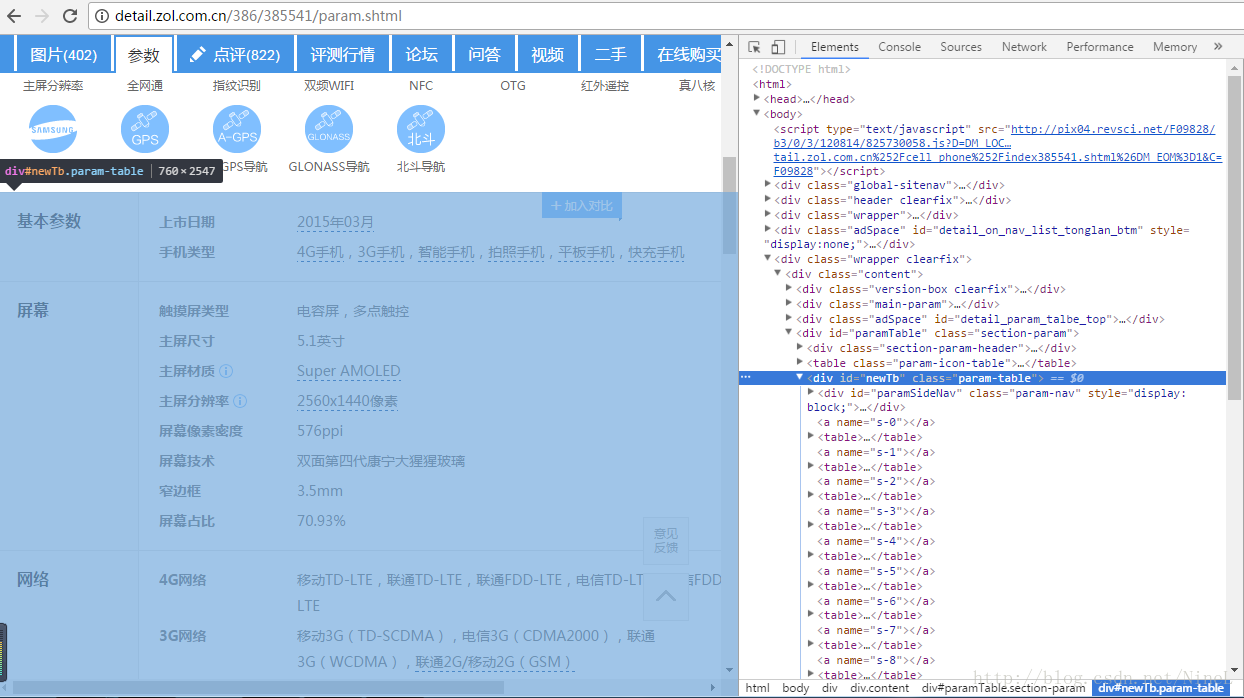The height and width of the screenshot is (698, 1244).
Task: Click the GLONASS navigation icon
Action: pyautogui.click(x=329, y=130)
